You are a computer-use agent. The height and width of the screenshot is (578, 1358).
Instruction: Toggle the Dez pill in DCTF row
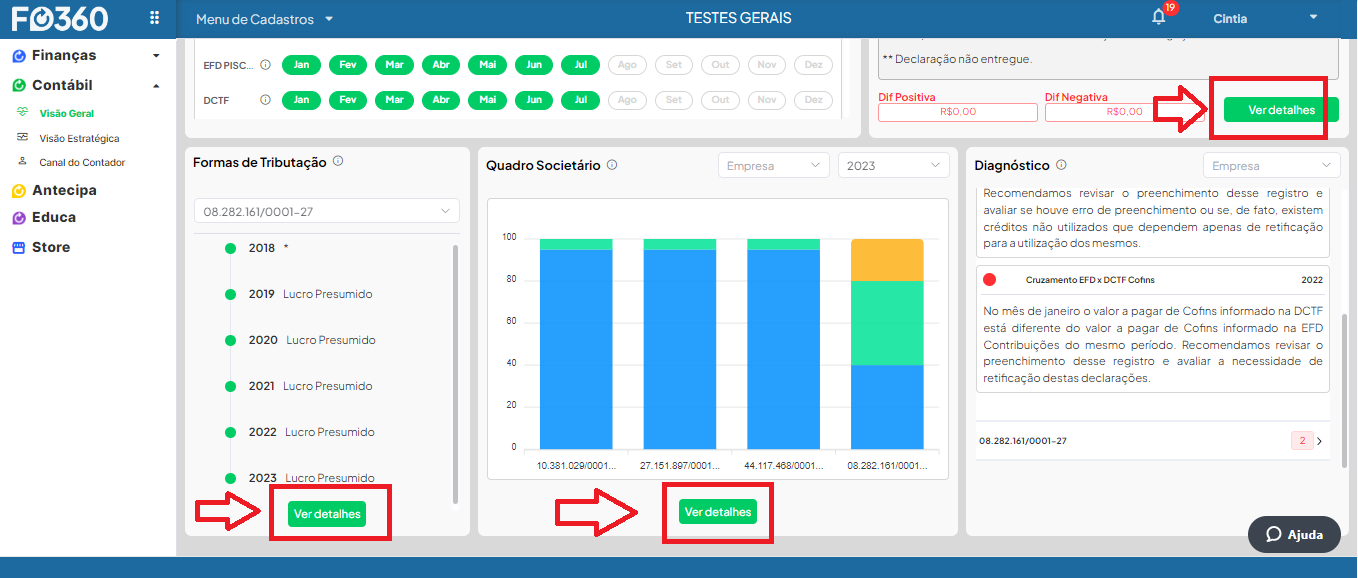click(813, 100)
